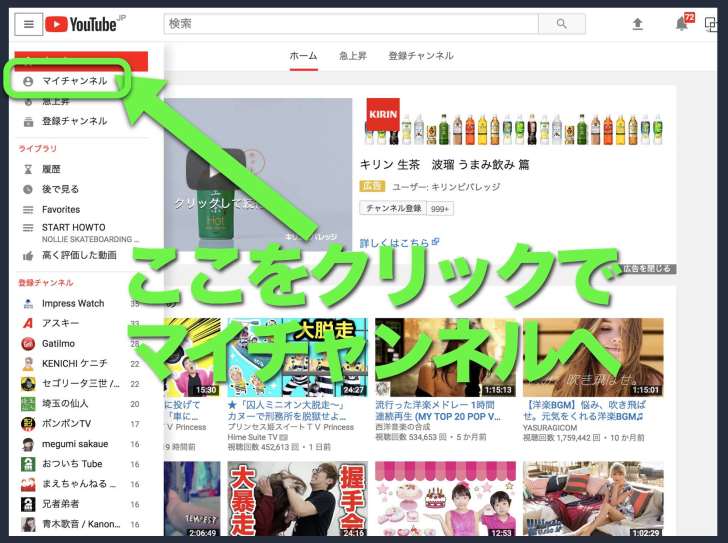The width and height of the screenshot is (728, 543).
Task: Follow the 詳しくはこちら link
Action: (399, 243)
